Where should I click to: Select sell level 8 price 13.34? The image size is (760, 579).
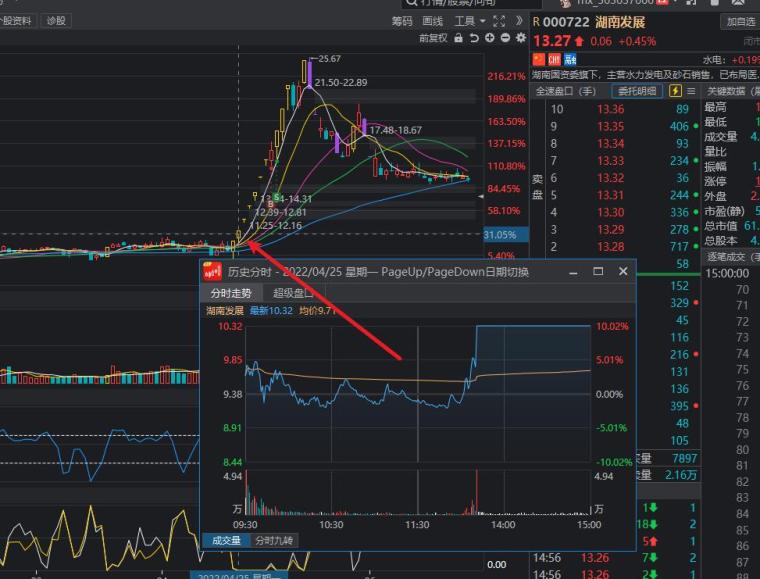[610, 143]
